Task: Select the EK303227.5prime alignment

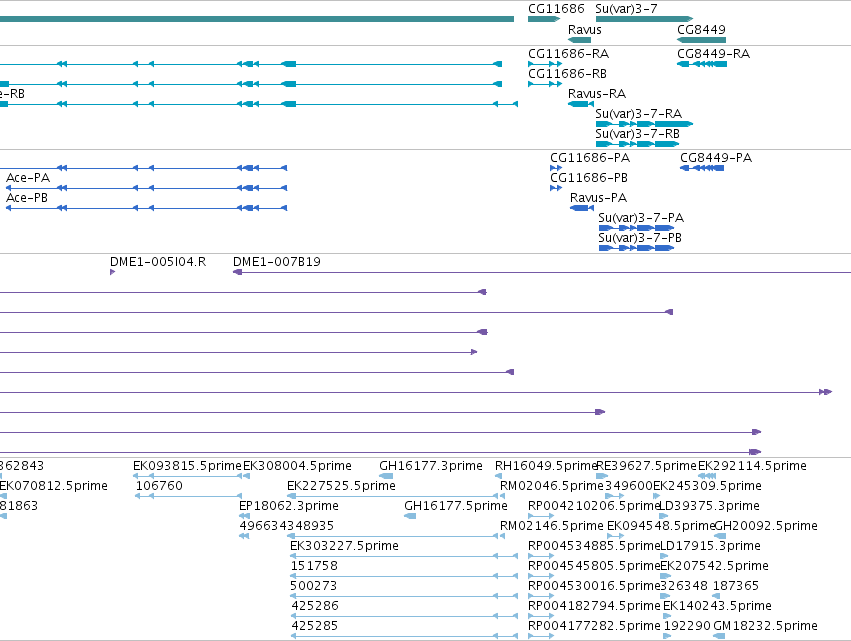Action: [404, 556]
